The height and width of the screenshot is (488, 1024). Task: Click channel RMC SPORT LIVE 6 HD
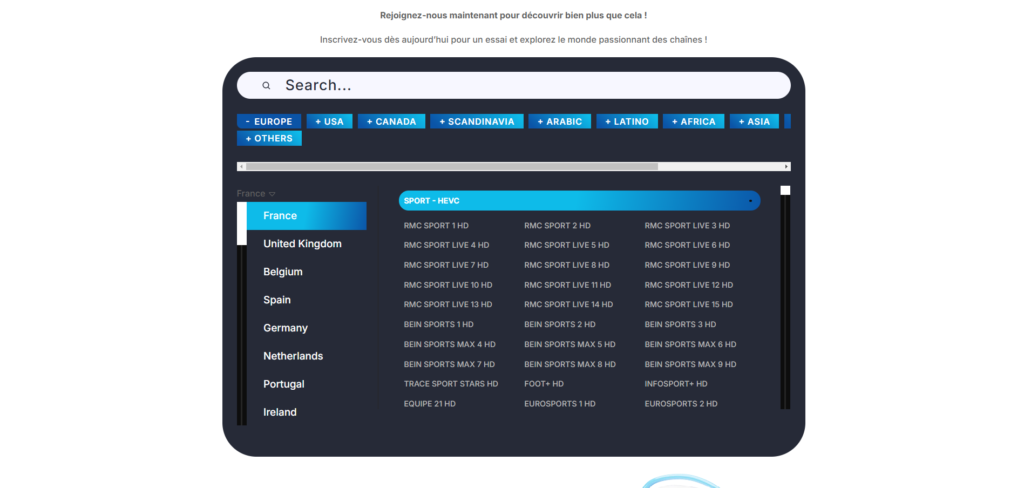[x=687, y=245]
